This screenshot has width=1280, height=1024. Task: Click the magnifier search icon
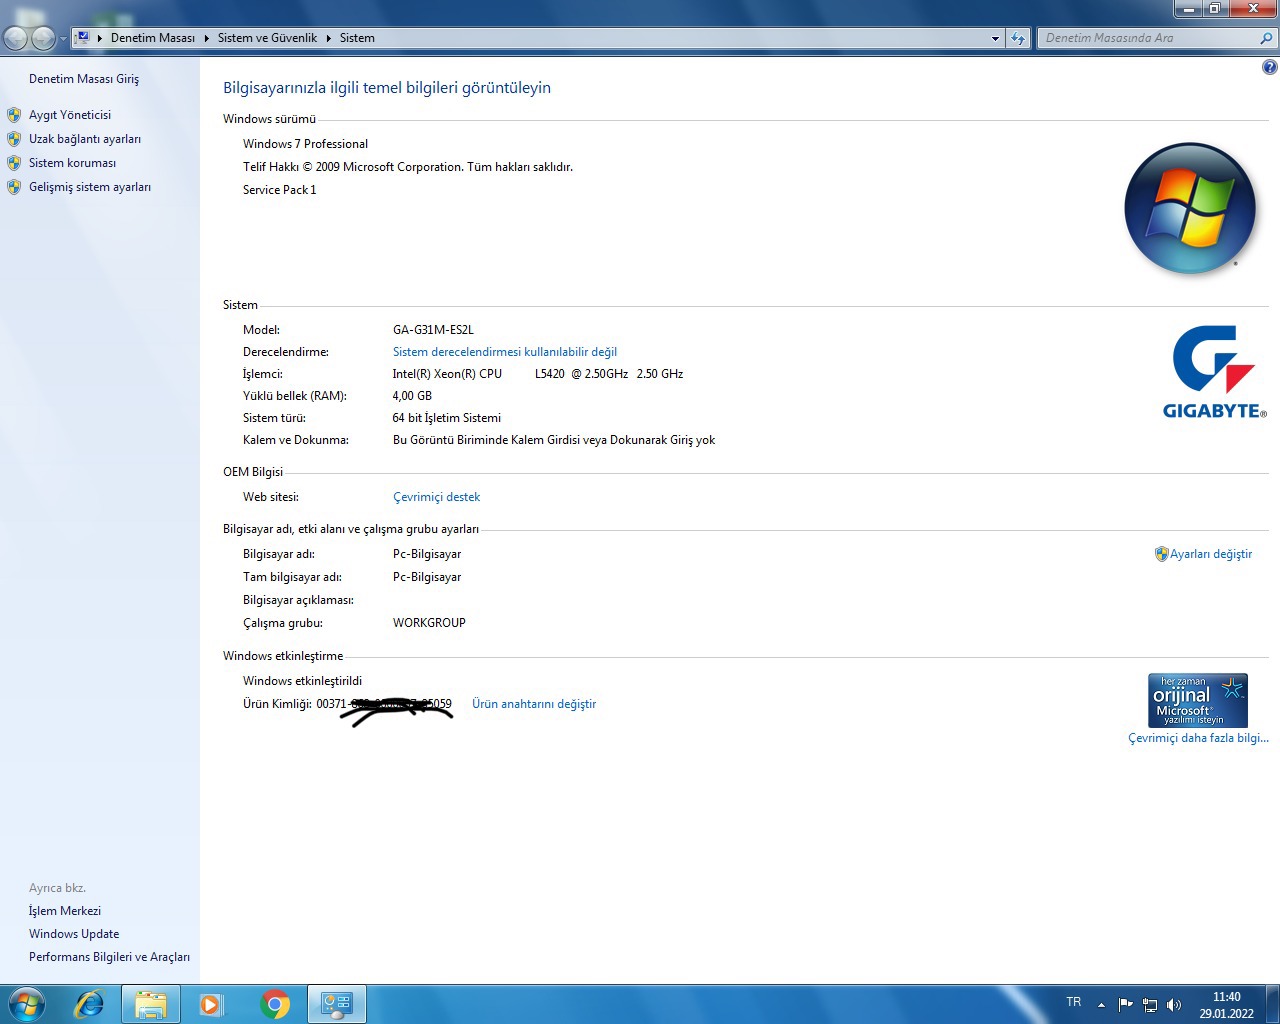click(x=1267, y=38)
